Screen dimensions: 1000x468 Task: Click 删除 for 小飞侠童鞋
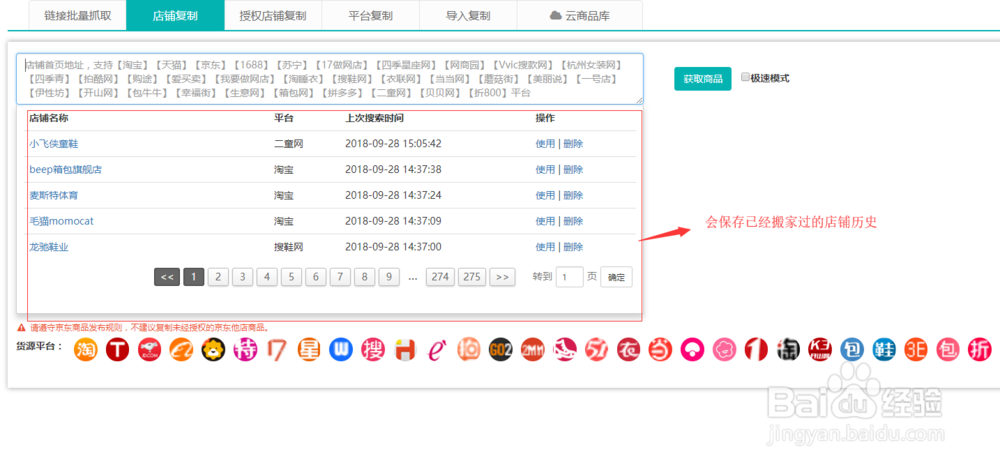[573, 144]
